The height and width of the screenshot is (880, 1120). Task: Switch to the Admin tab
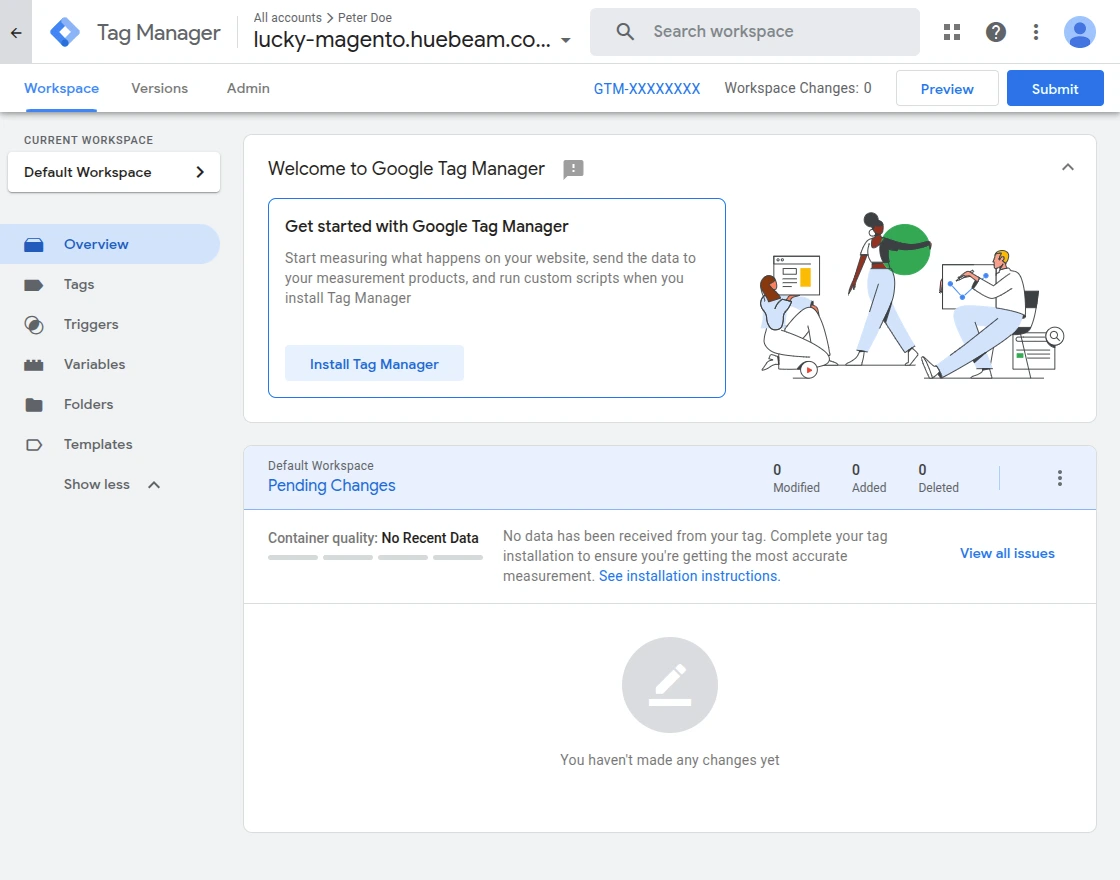pyautogui.click(x=248, y=88)
